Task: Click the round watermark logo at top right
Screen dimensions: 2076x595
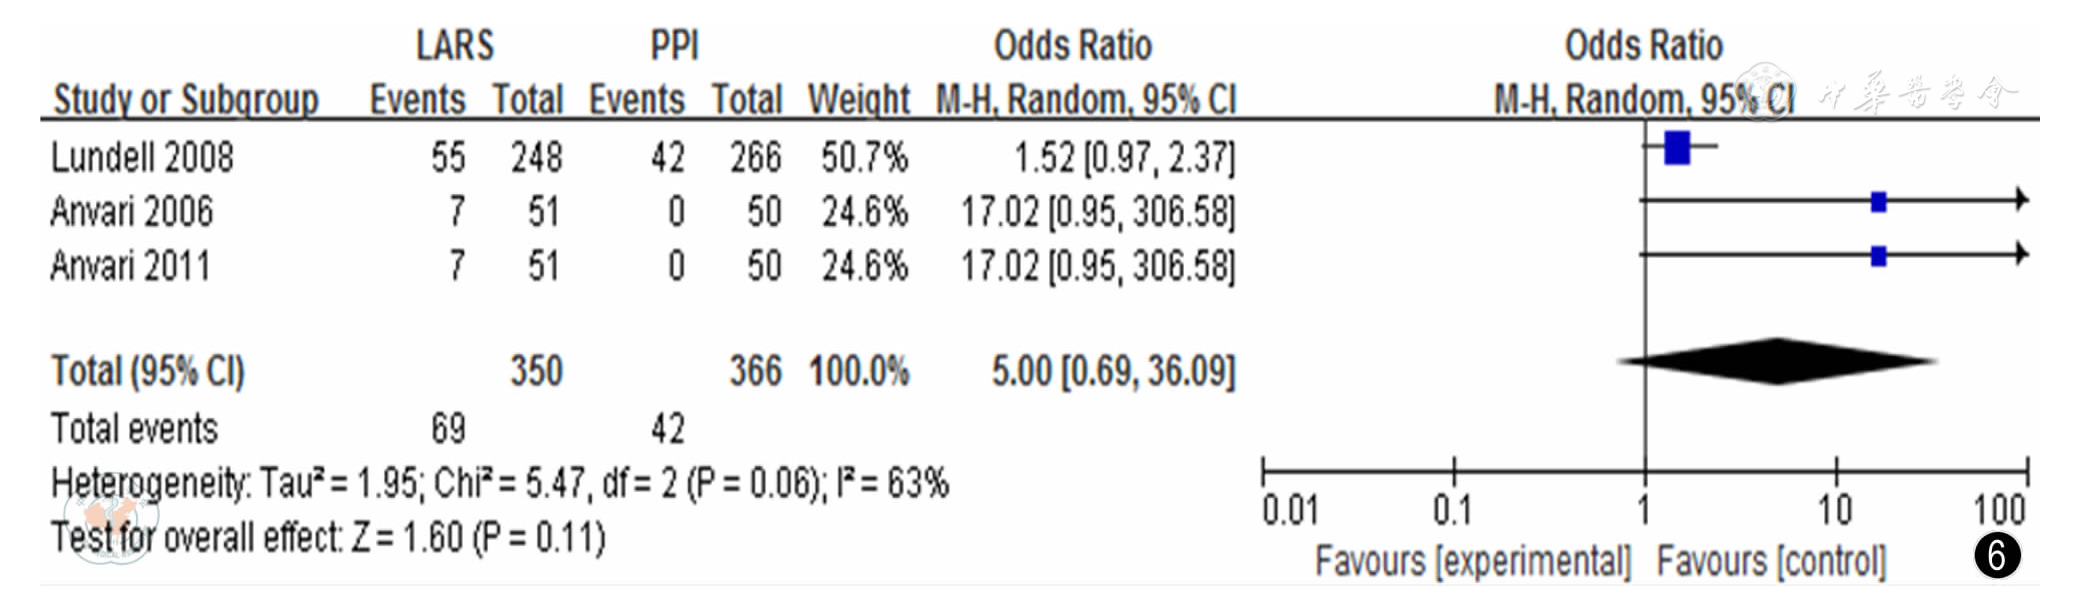Action: tap(1764, 92)
